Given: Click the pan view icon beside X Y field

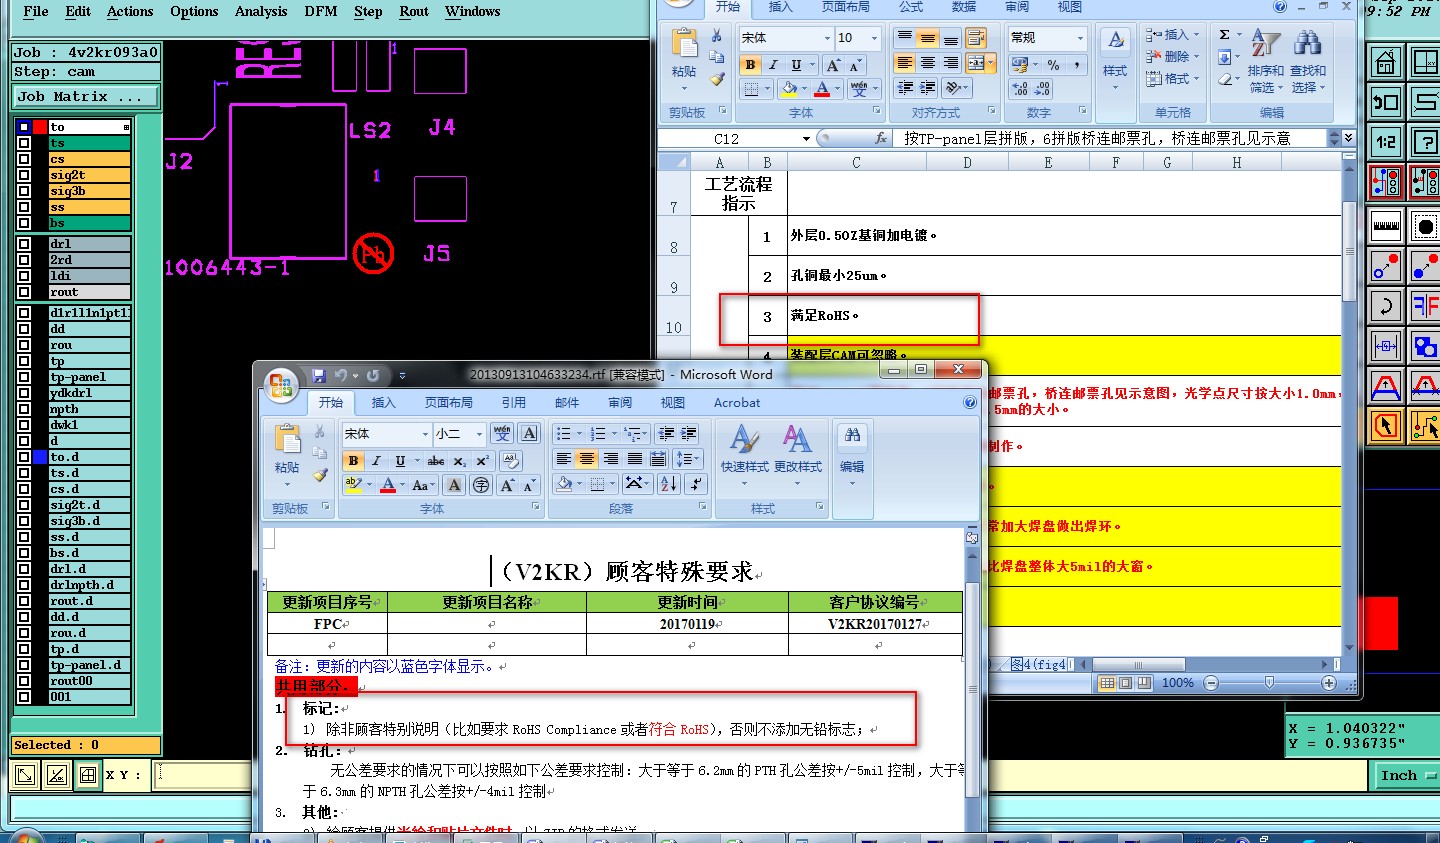Looking at the screenshot, I should pyautogui.click(x=88, y=774).
